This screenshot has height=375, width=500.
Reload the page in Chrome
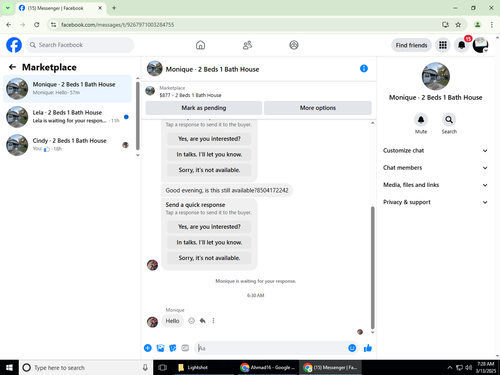[37, 25]
